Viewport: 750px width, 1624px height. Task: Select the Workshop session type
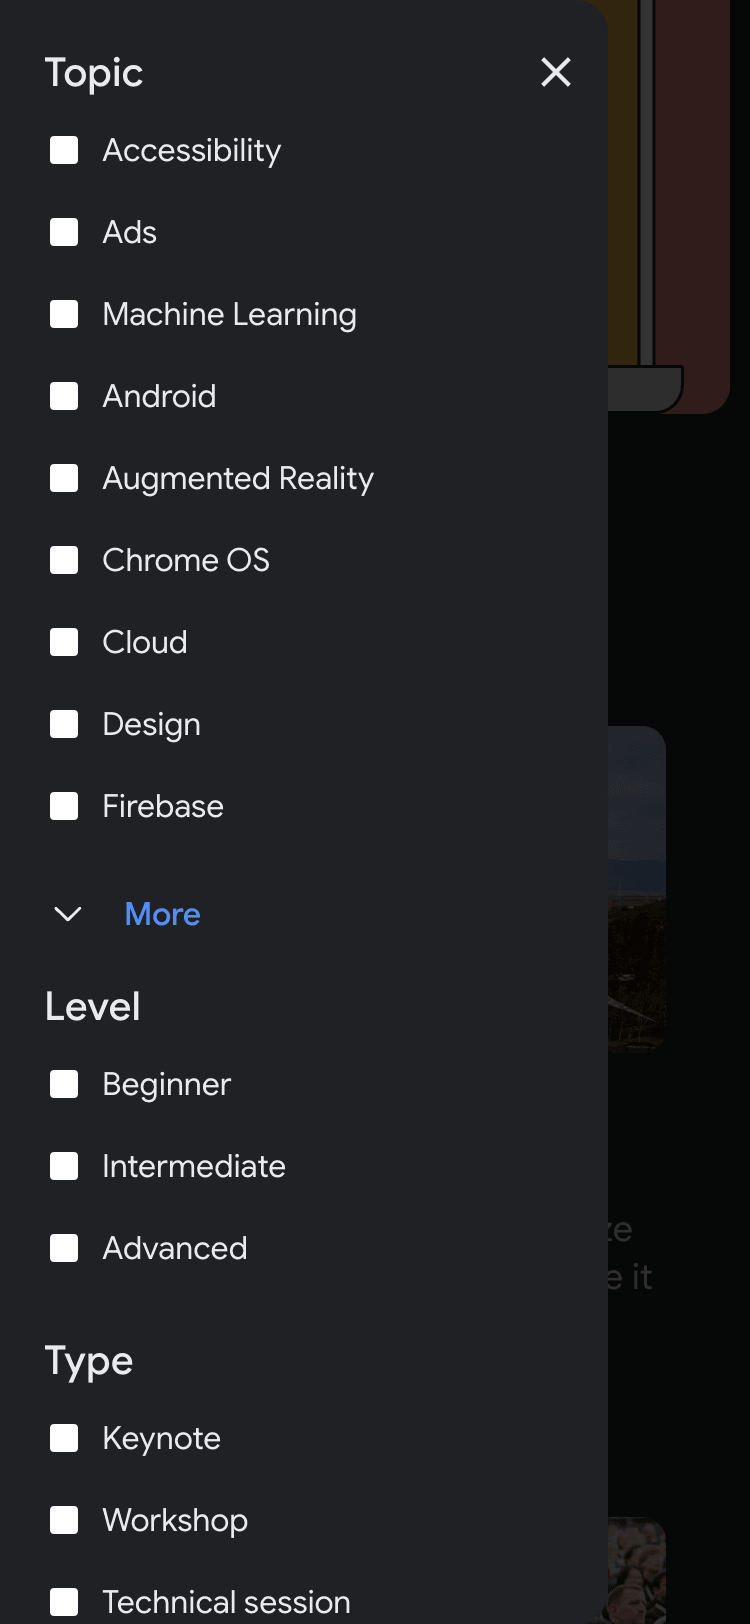coord(63,1519)
